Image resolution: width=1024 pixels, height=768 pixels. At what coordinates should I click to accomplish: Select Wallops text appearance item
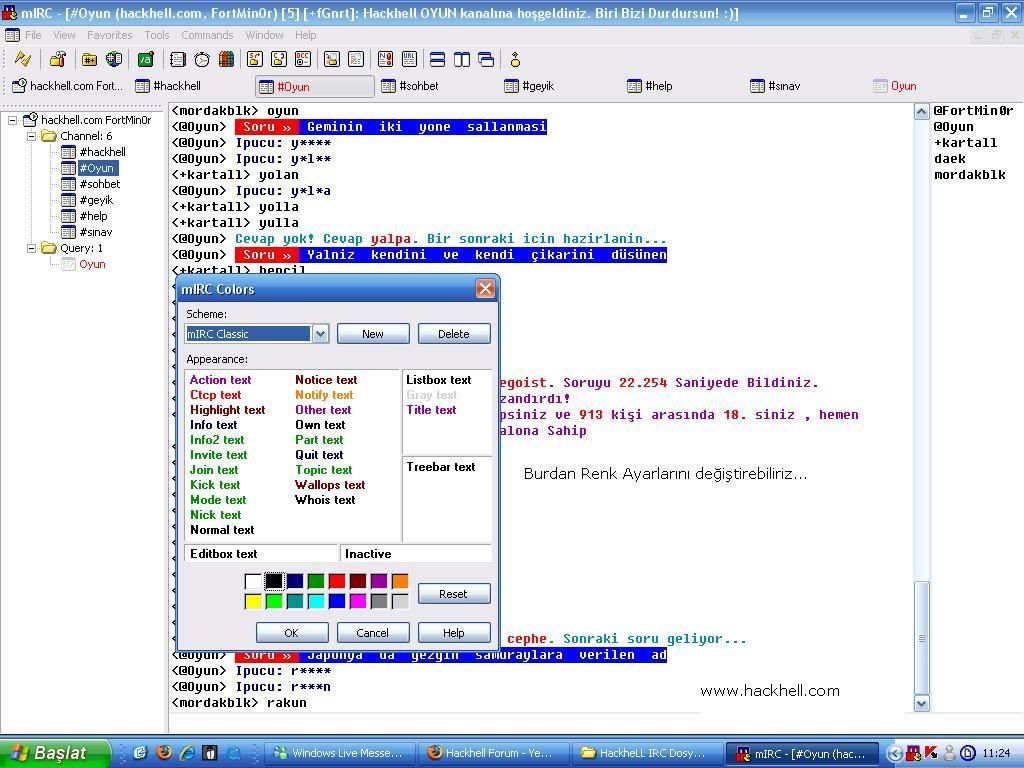coord(330,485)
